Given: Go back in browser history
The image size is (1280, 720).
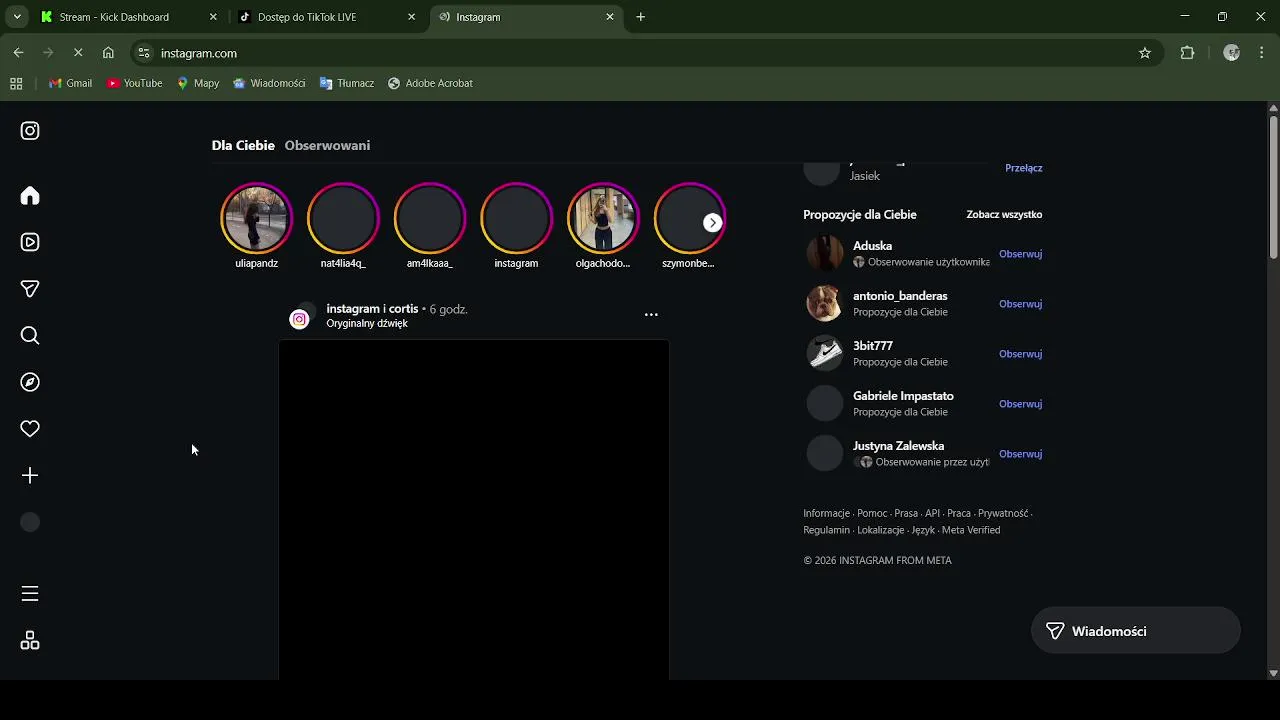Looking at the screenshot, I should [x=18, y=53].
